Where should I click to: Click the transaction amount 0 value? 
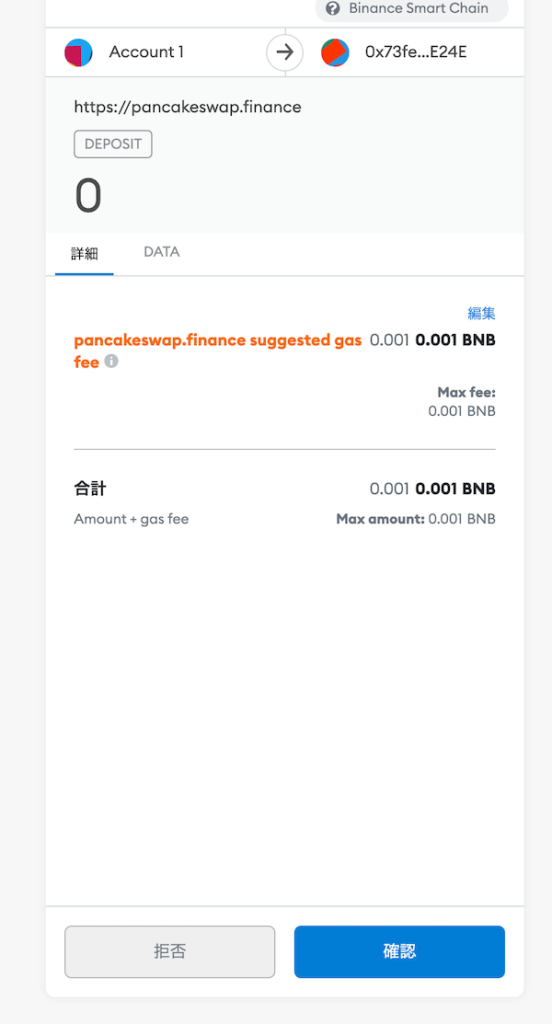click(88, 196)
